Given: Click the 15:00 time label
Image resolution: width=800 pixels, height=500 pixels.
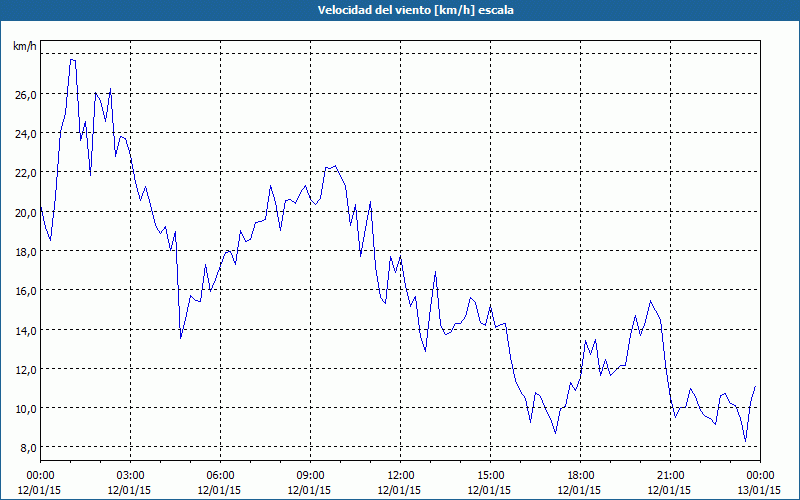Looking at the screenshot, I should coord(489,476).
